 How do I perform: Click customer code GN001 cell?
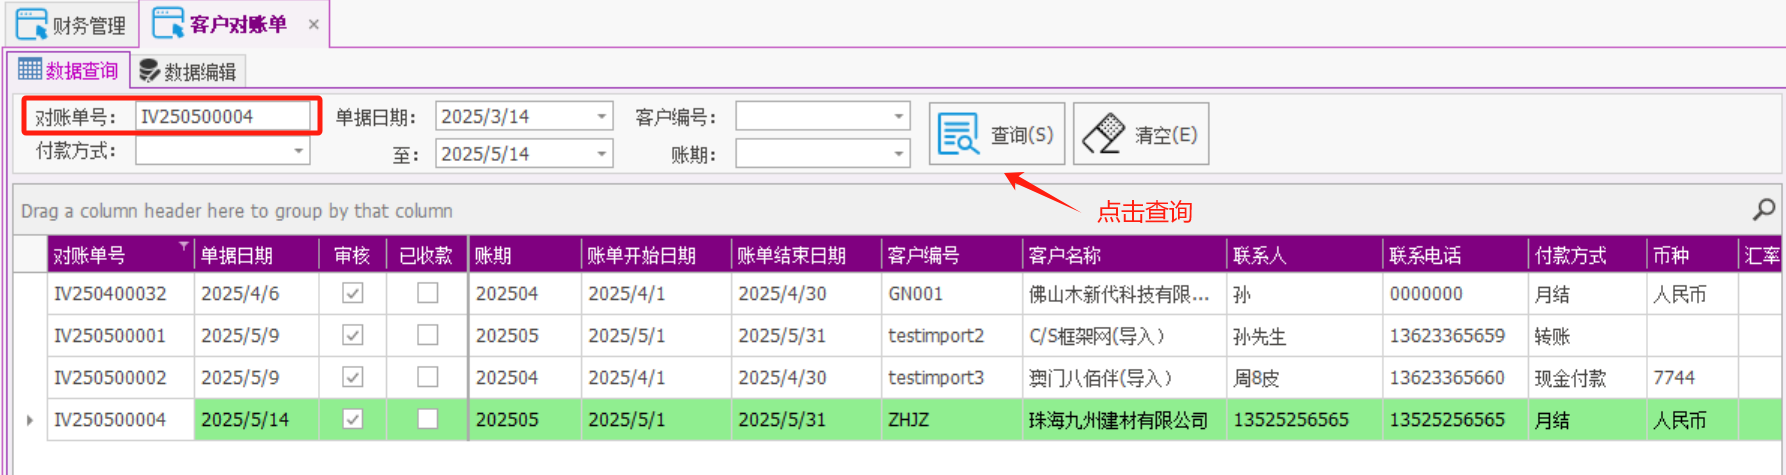(952, 294)
